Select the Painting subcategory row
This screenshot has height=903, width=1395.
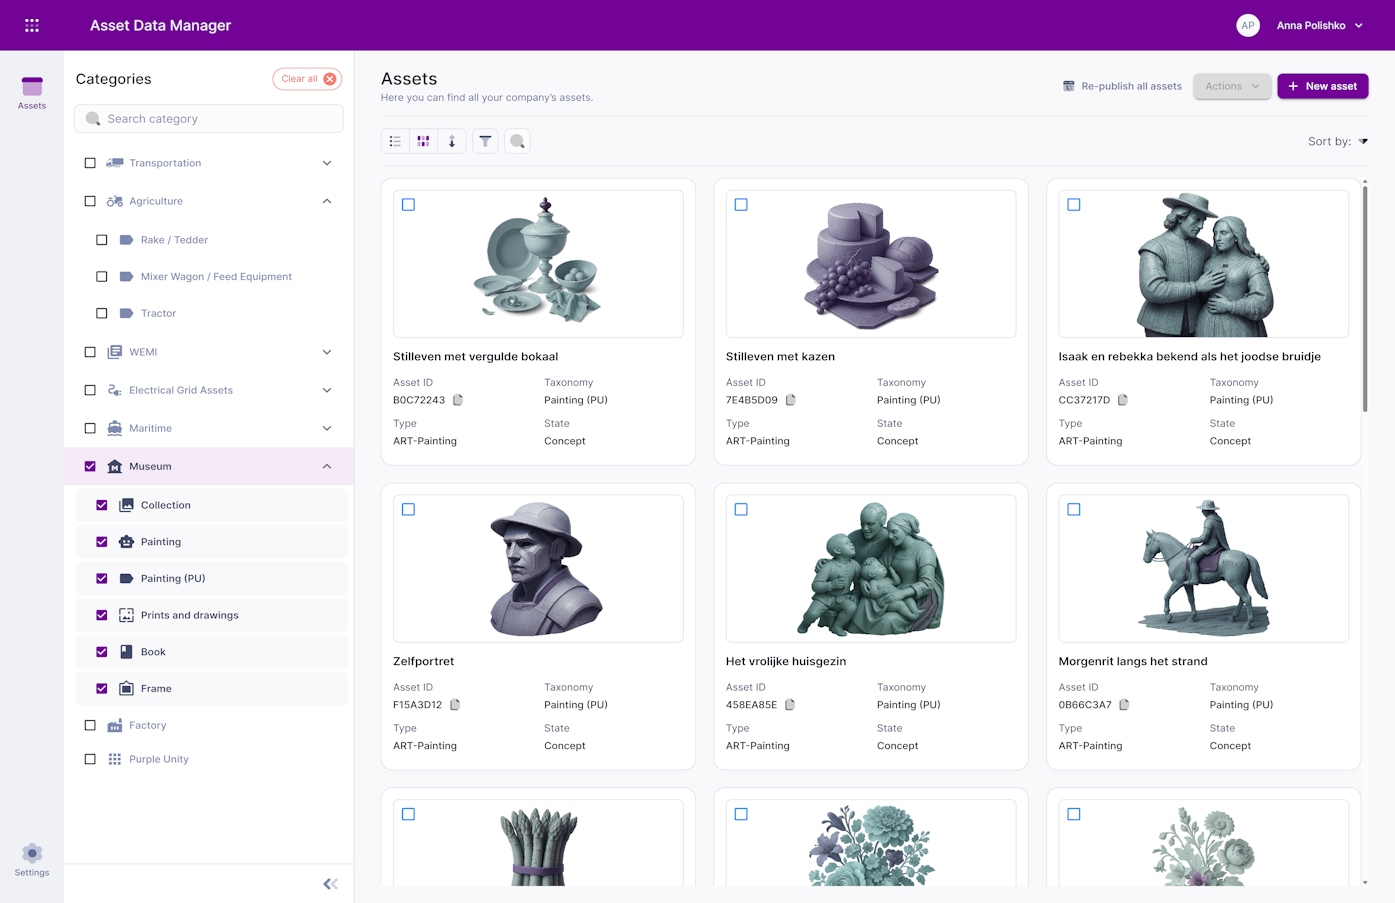click(x=212, y=542)
